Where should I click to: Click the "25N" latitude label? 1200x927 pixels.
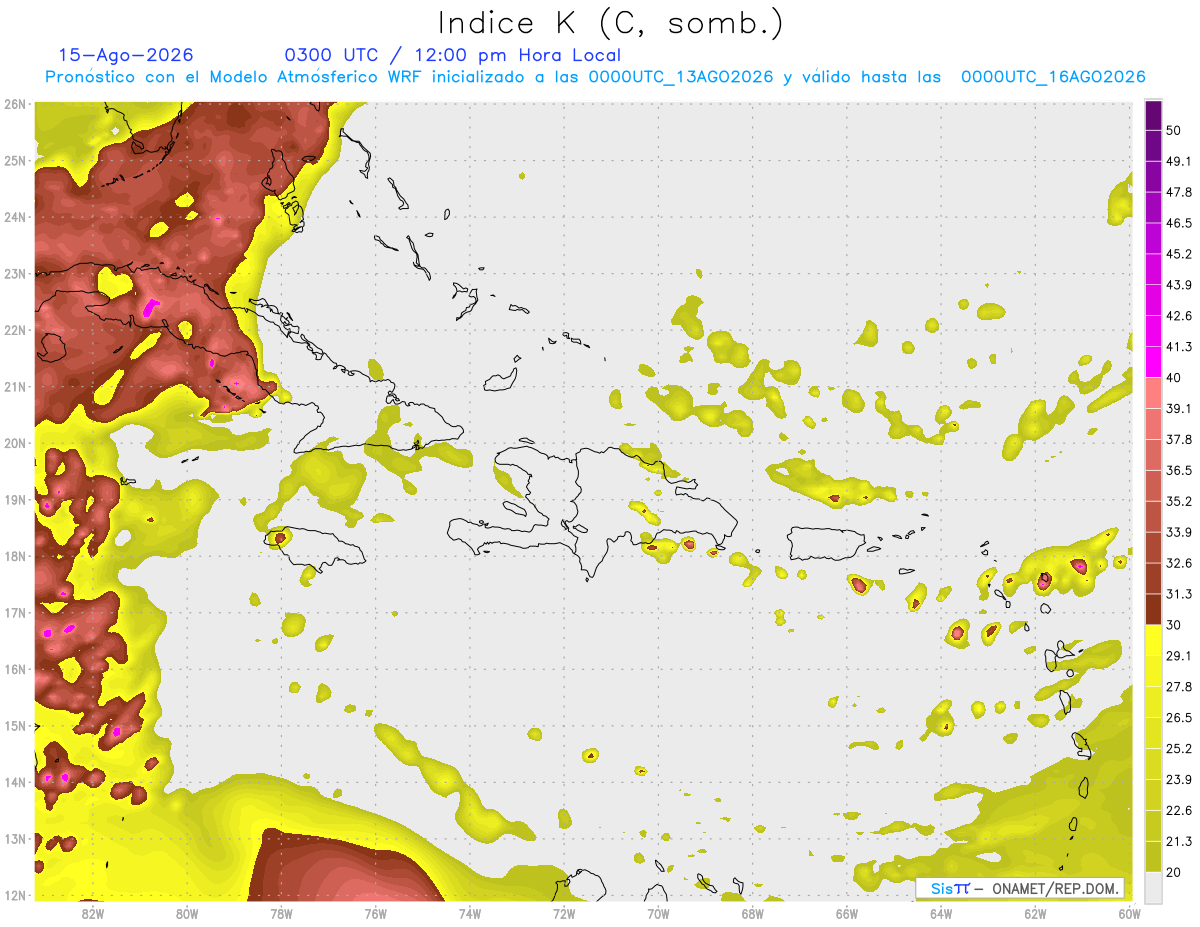click(x=15, y=160)
